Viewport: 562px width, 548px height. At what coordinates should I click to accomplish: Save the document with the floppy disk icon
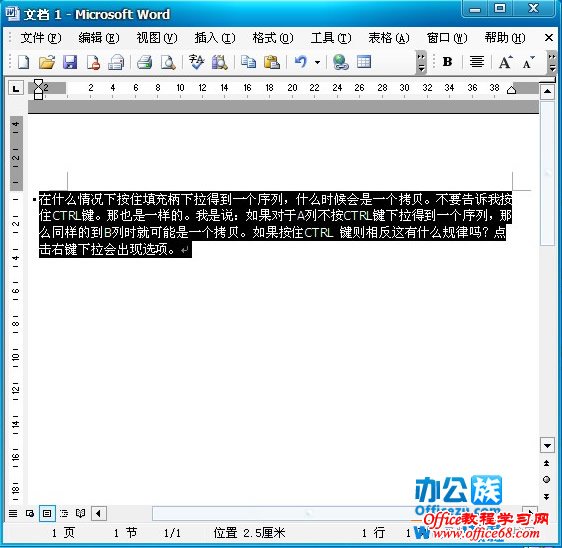[70, 62]
